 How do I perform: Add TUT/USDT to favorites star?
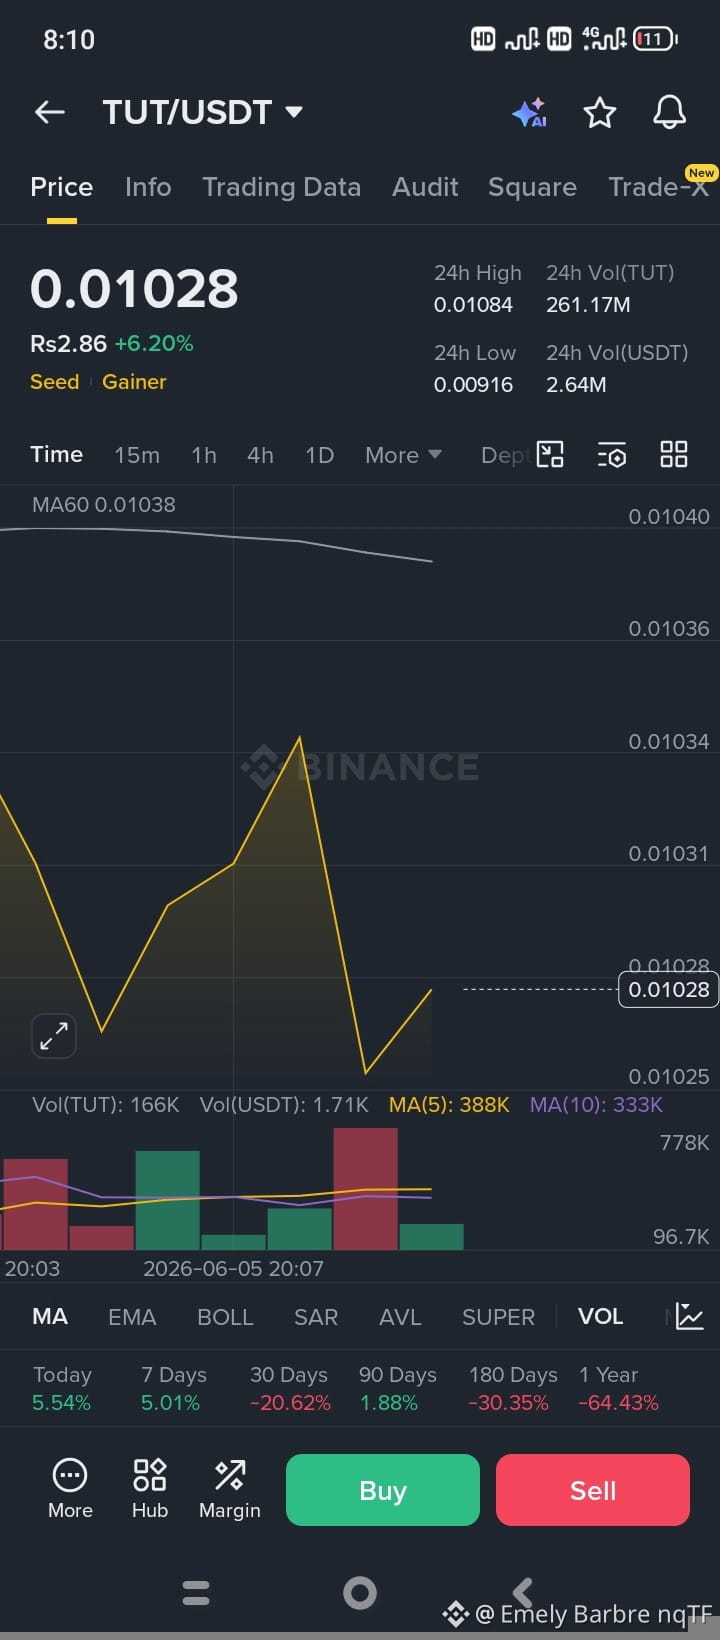coord(600,112)
